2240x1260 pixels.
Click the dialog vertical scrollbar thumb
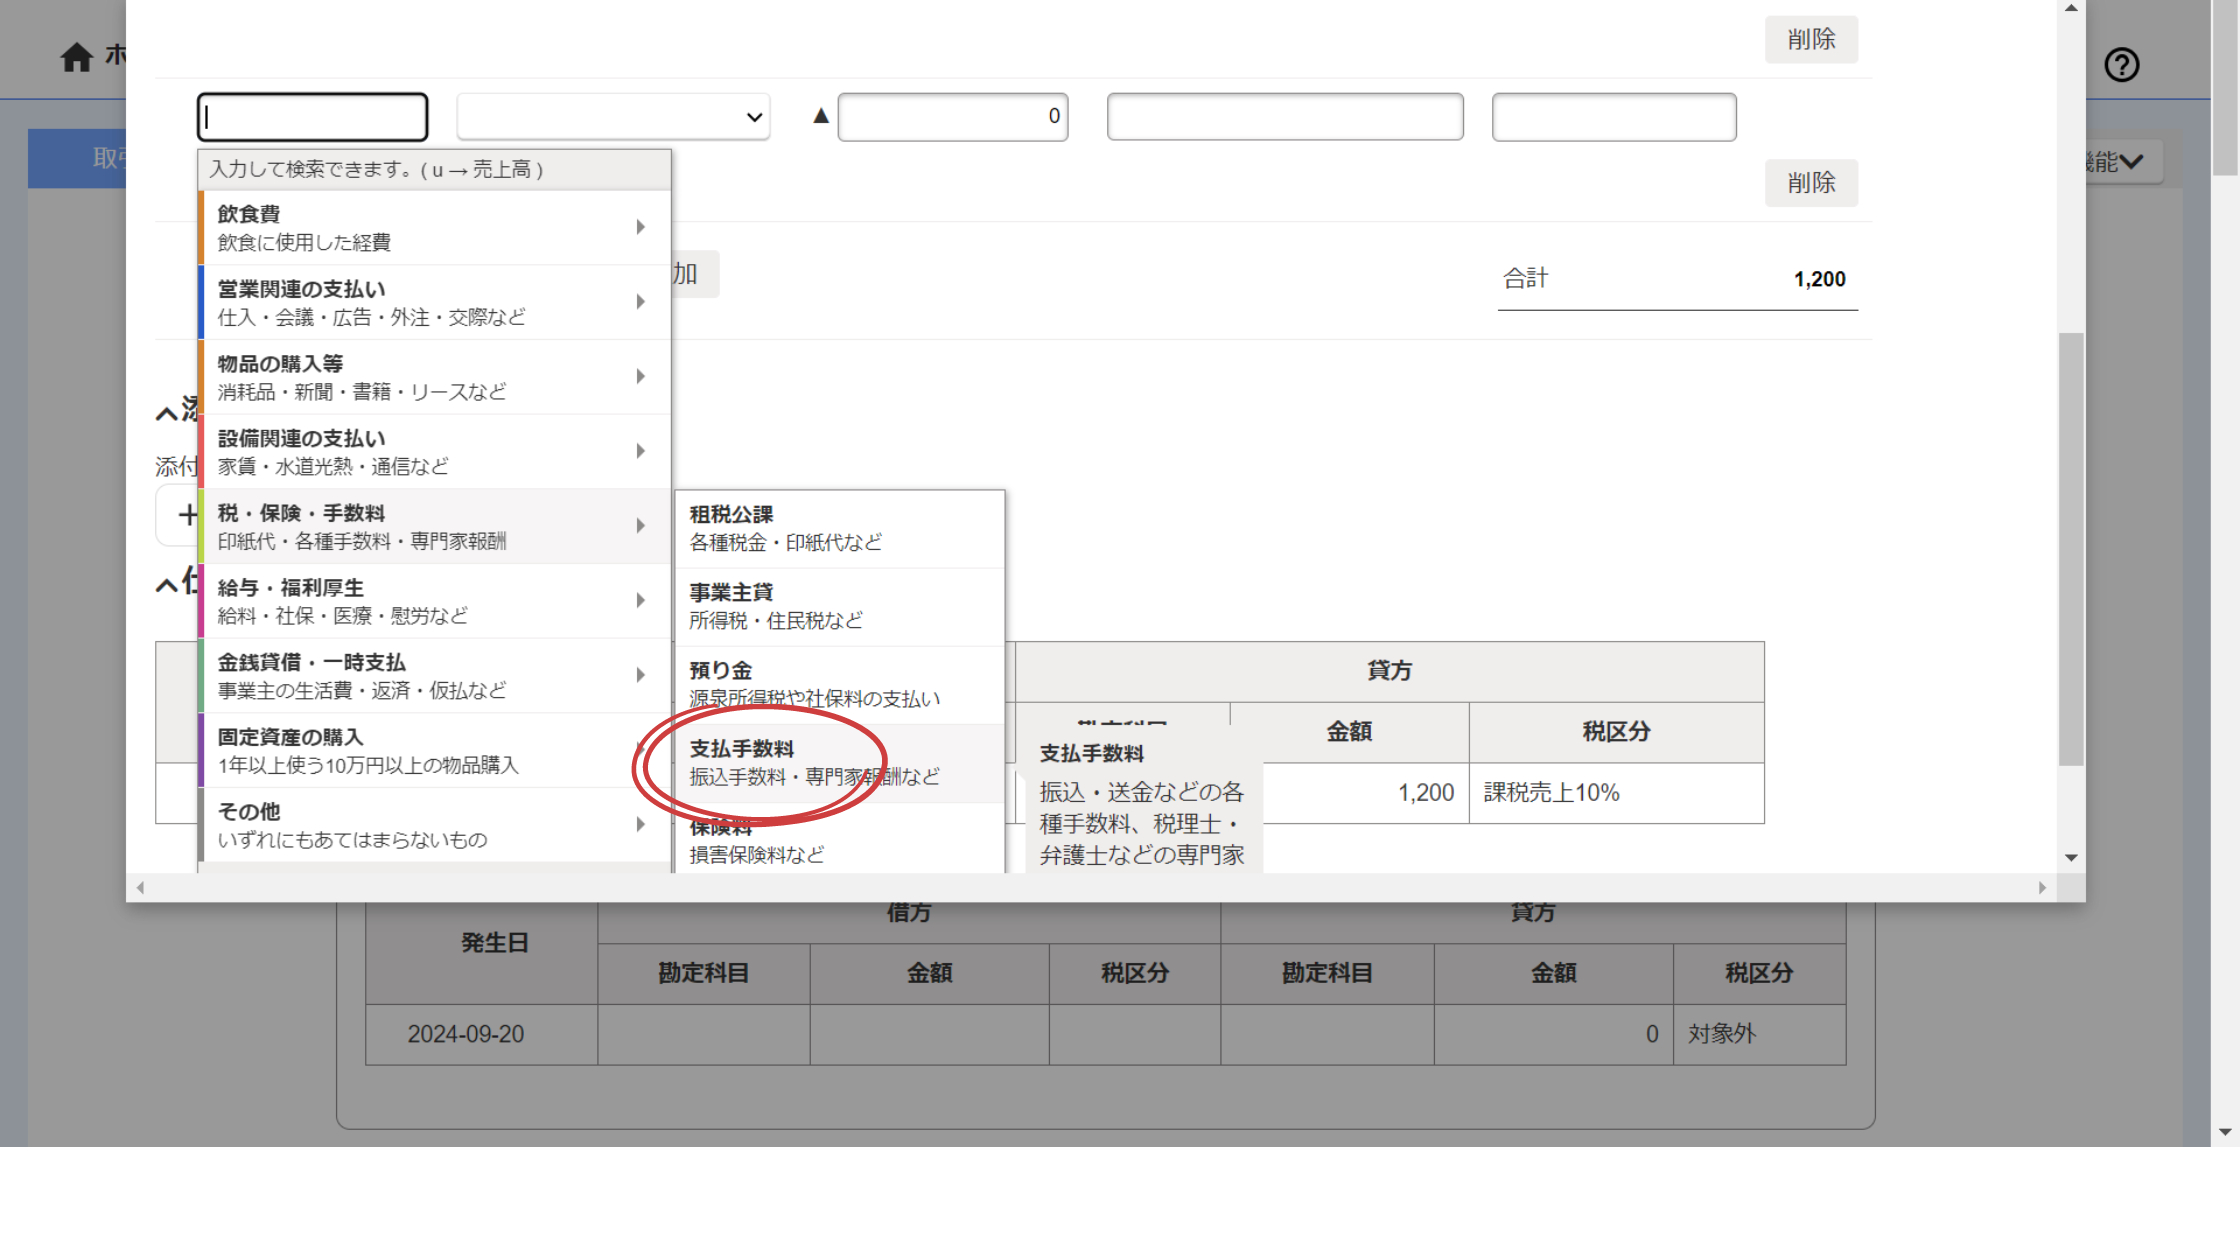pyautogui.click(x=2071, y=550)
